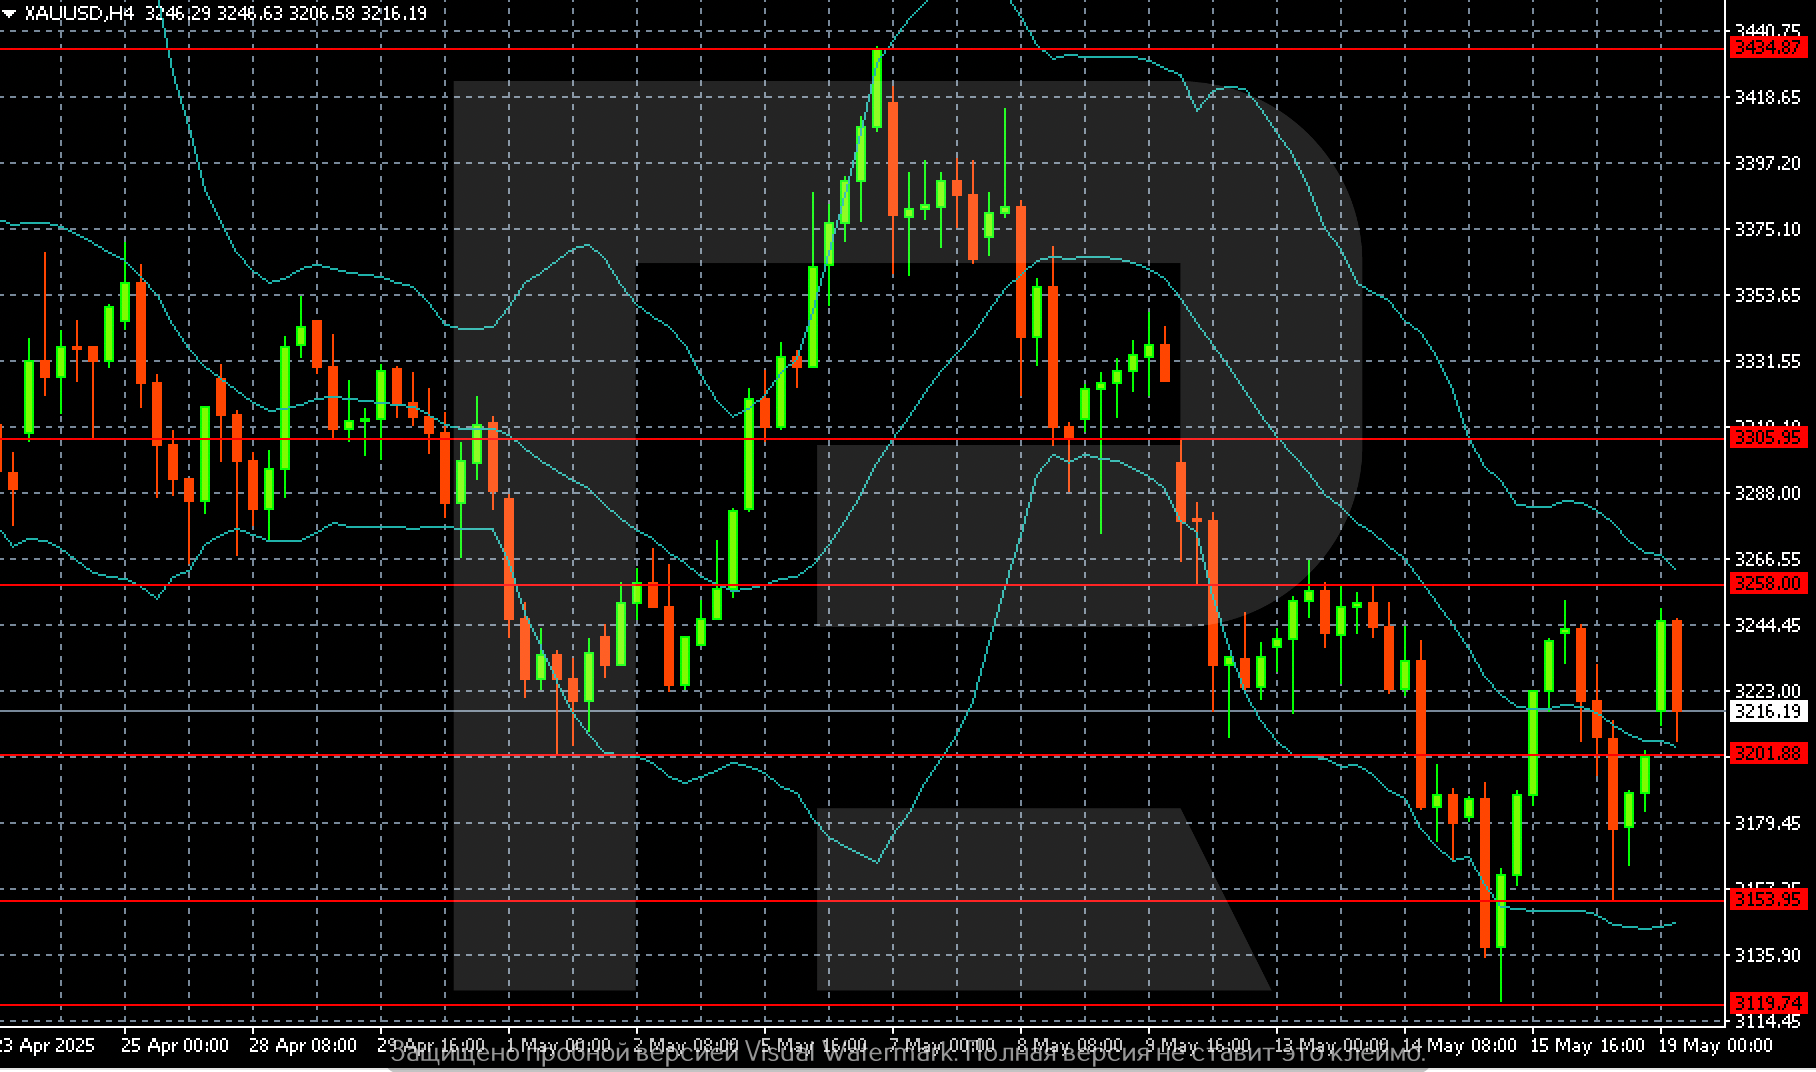The height and width of the screenshot is (1072, 1816).
Task: Open the XAUUSD,H4 chart menu triangle
Action: tap(9, 14)
